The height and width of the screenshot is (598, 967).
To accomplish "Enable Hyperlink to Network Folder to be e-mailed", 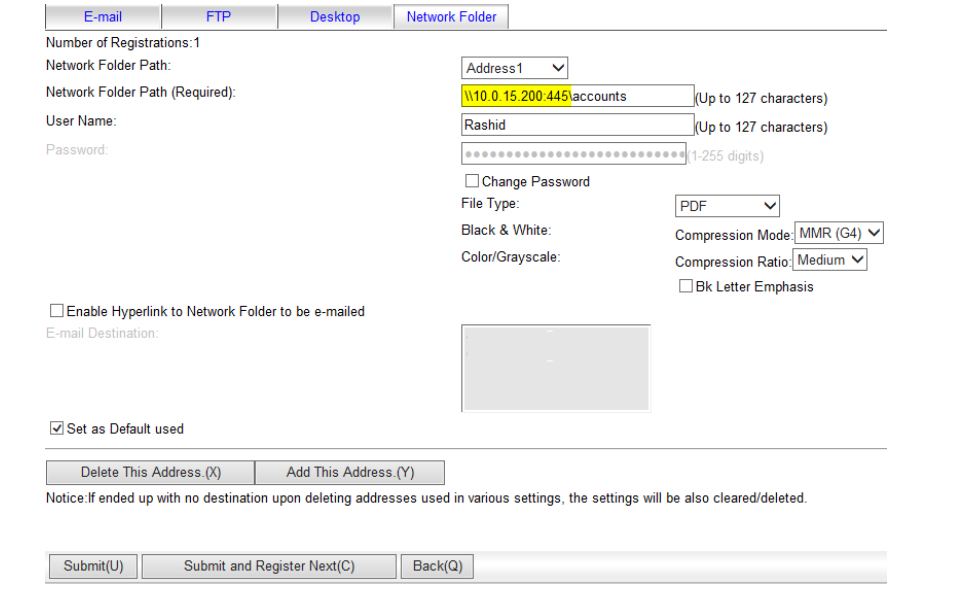I will tap(57, 310).
